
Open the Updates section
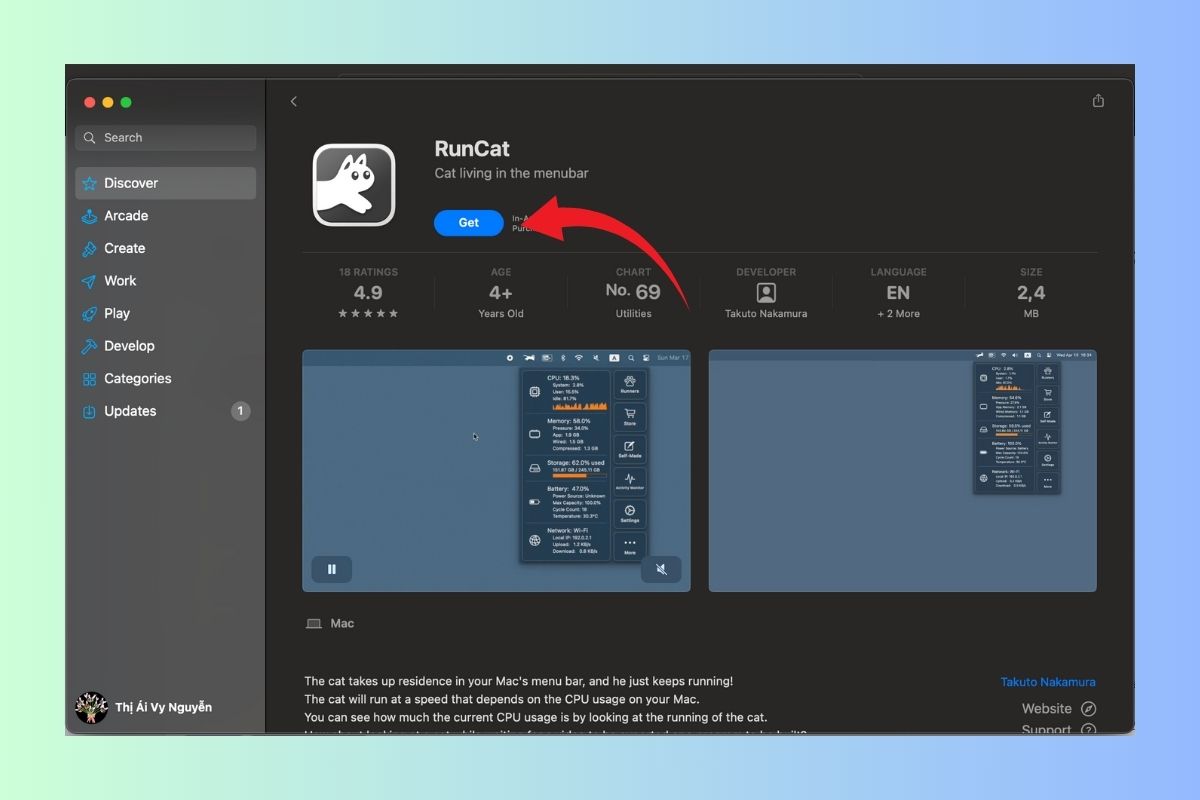pos(166,411)
